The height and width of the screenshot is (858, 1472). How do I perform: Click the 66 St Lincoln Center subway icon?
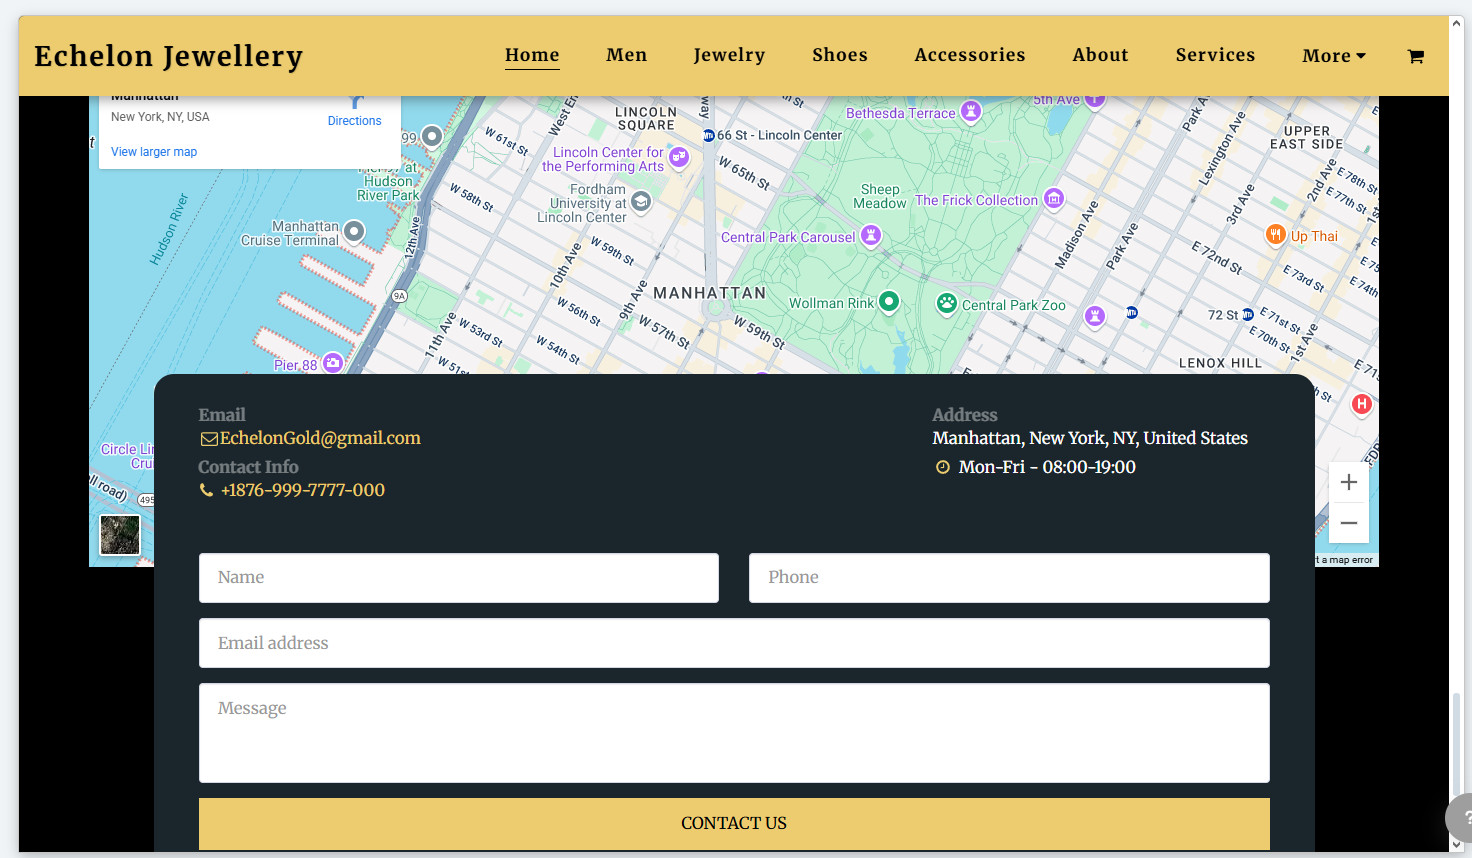[709, 135]
